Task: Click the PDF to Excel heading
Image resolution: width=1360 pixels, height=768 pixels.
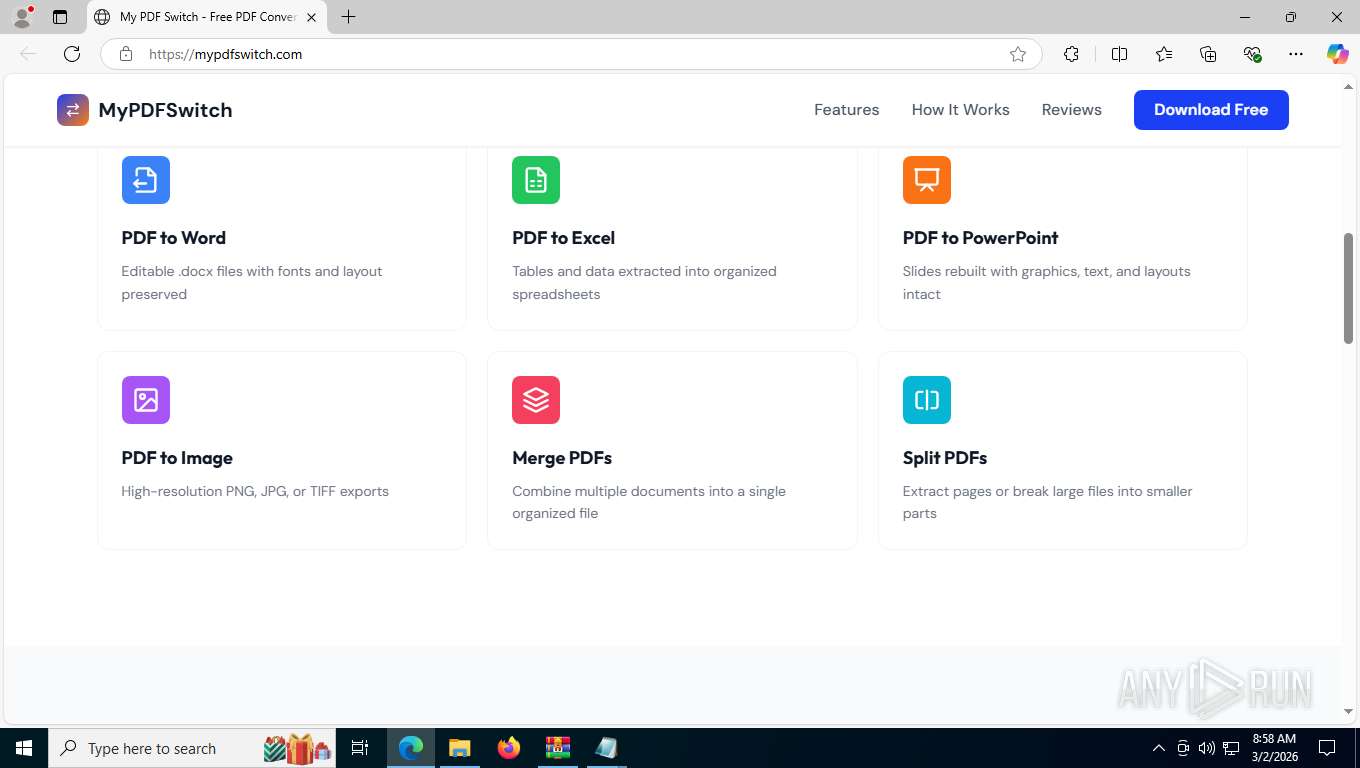Action: point(564,238)
